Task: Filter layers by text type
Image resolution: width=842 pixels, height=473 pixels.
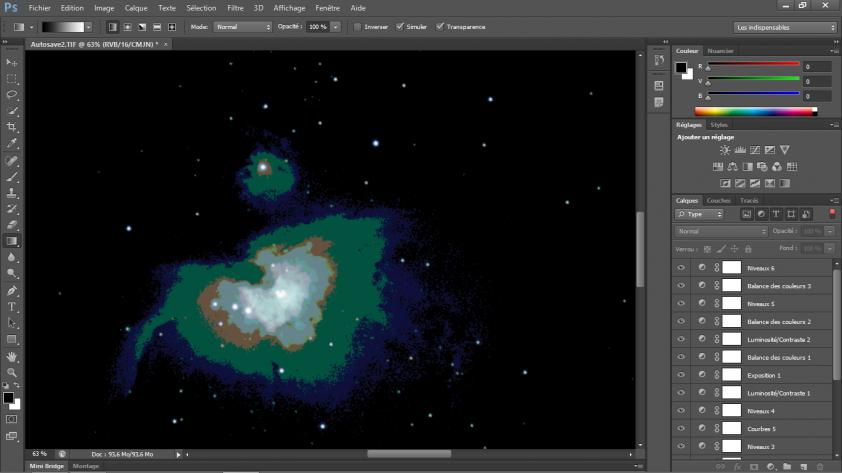Action: pyautogui.click(x=776, y=214)
